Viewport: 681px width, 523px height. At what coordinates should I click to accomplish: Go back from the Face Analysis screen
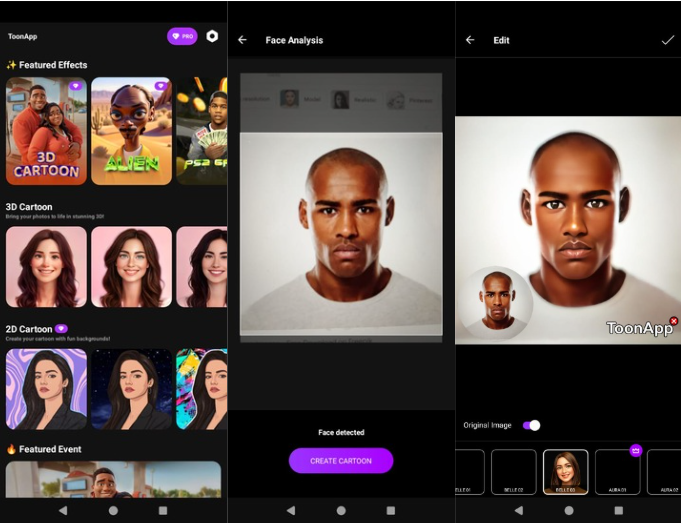tap(242, 40)
